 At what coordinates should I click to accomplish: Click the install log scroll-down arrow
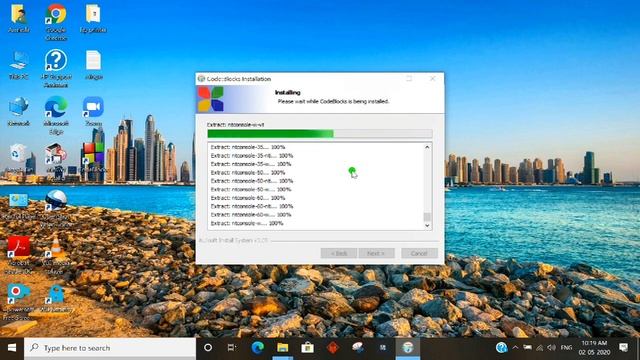click(427, 225)
